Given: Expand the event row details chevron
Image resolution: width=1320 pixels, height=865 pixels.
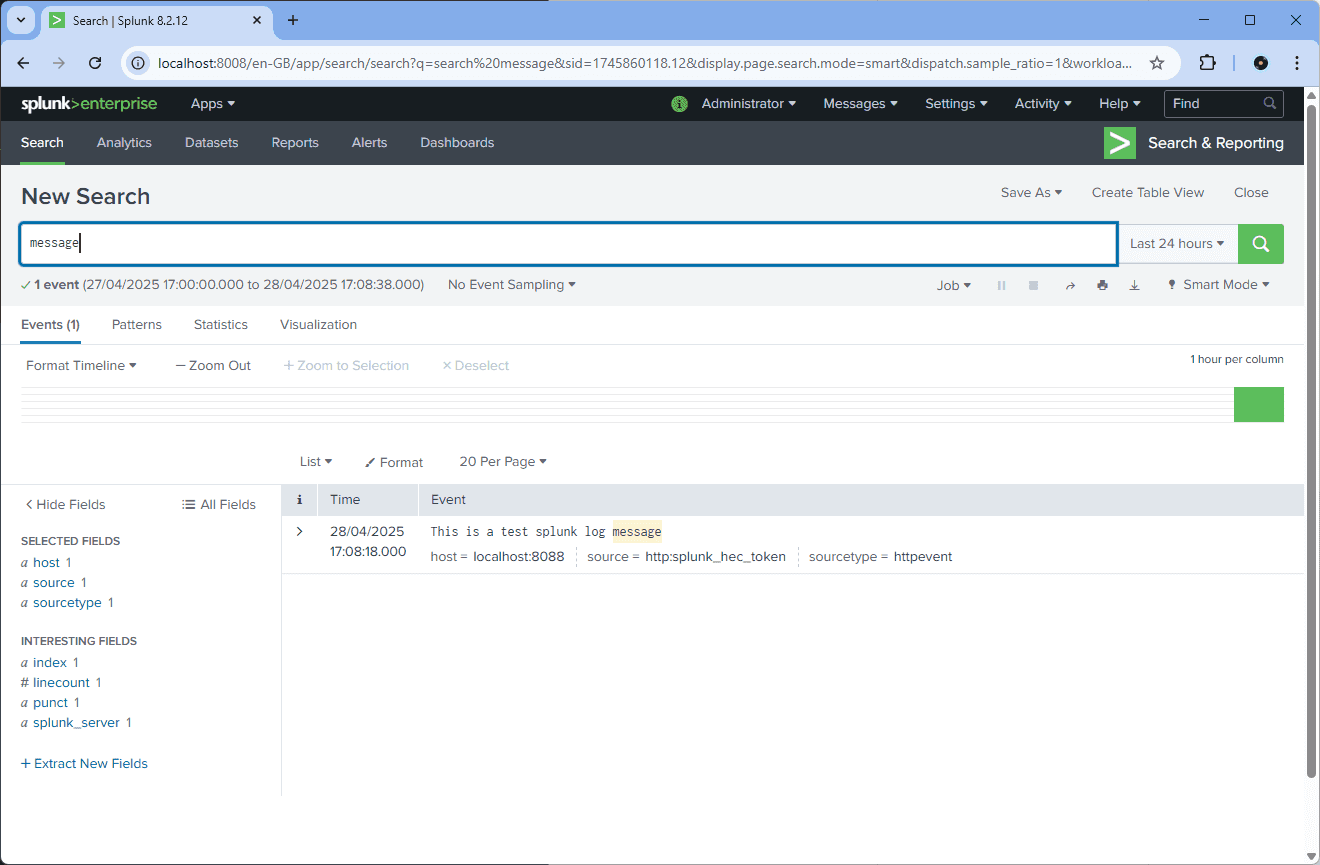Looking at the screenshot, I should pyautogui.click(x=299, y=531).
